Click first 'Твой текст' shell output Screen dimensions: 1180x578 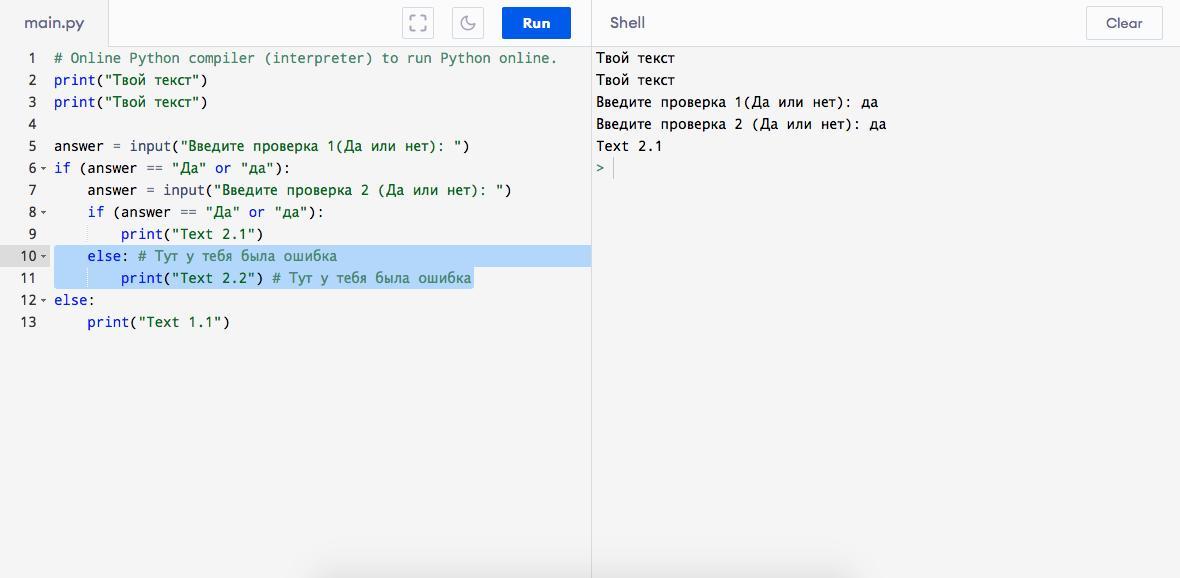coord(635,58)
